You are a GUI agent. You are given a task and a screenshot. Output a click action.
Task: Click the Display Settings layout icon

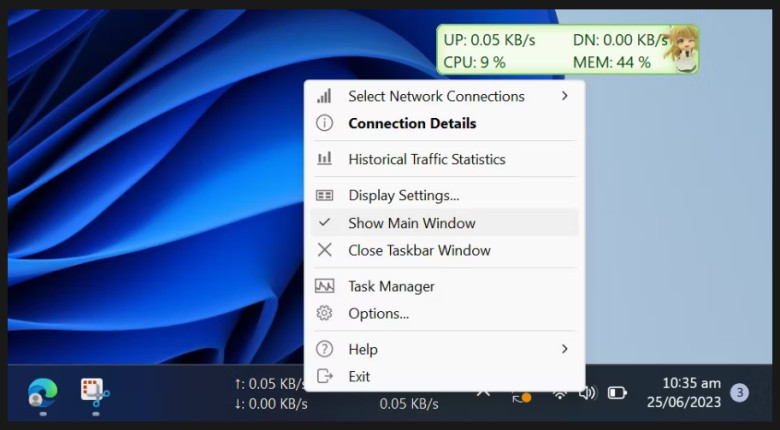point(324,195)
